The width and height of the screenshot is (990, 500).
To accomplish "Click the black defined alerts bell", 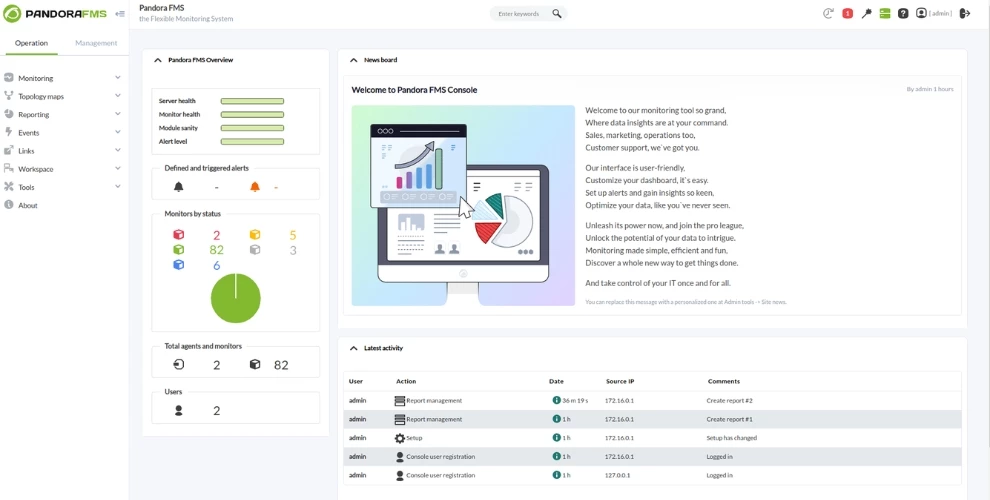I will click(179, 187).
